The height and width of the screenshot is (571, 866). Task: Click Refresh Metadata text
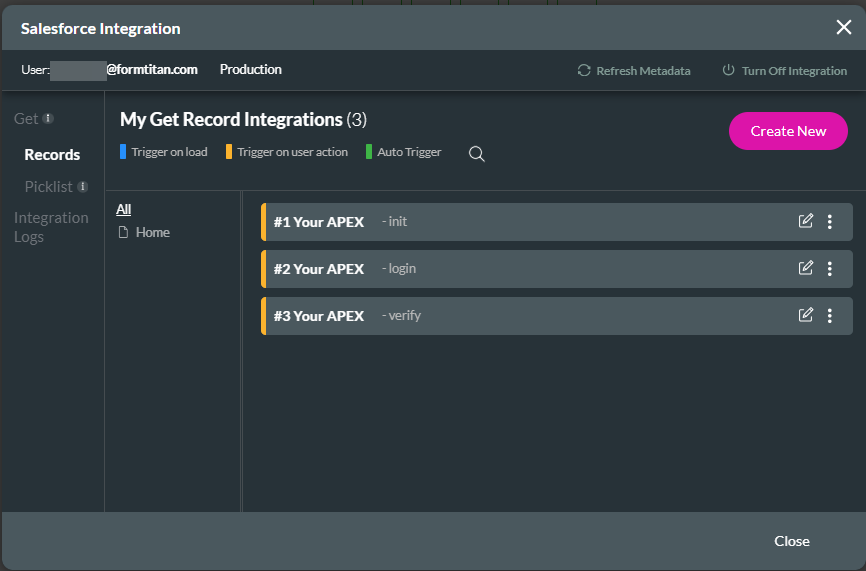coord(643,71)
